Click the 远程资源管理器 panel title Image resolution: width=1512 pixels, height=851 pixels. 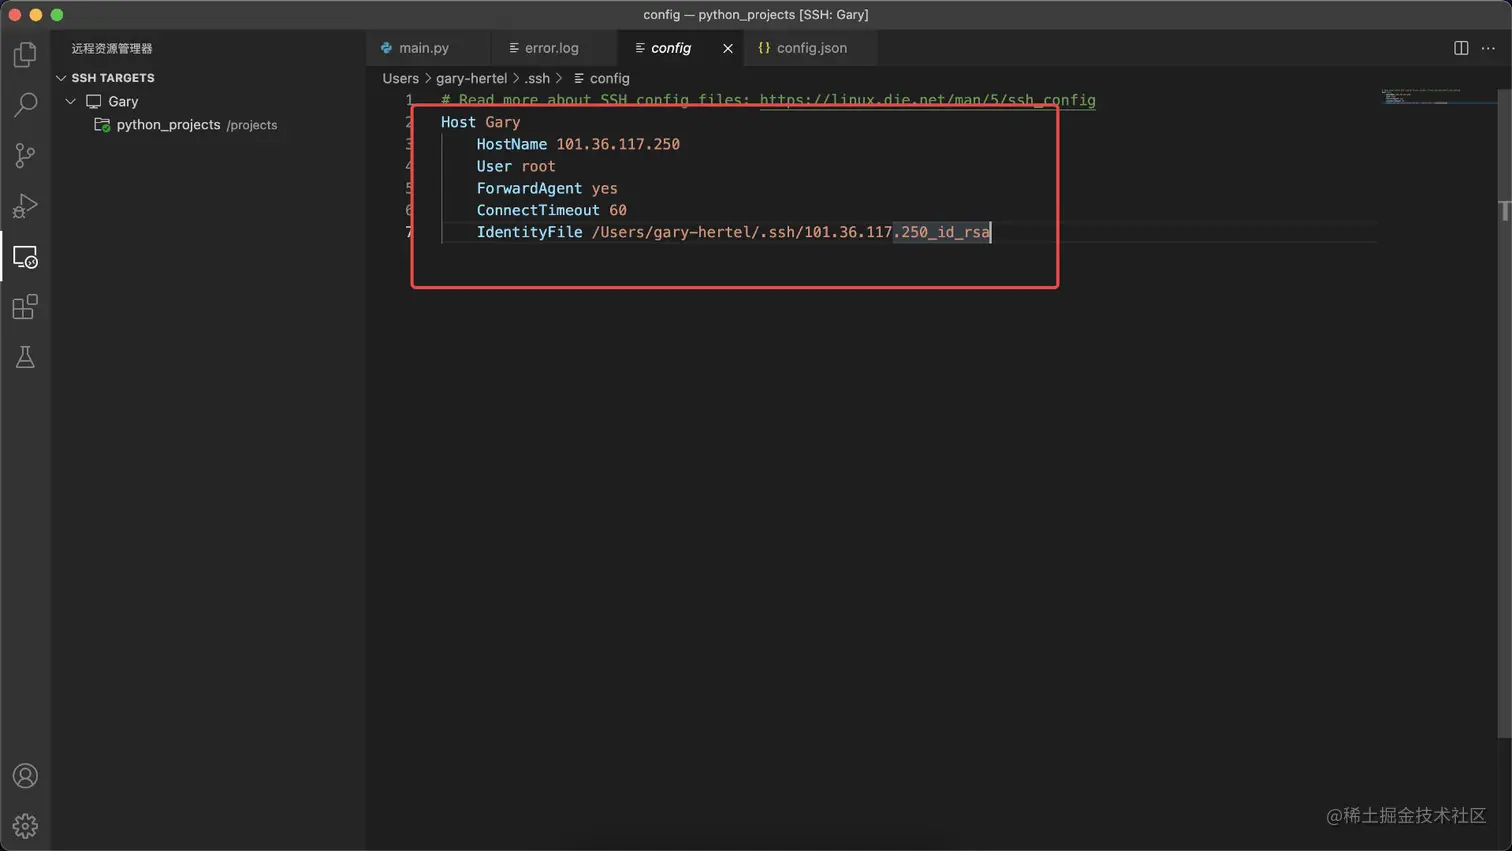click(112, 48)
